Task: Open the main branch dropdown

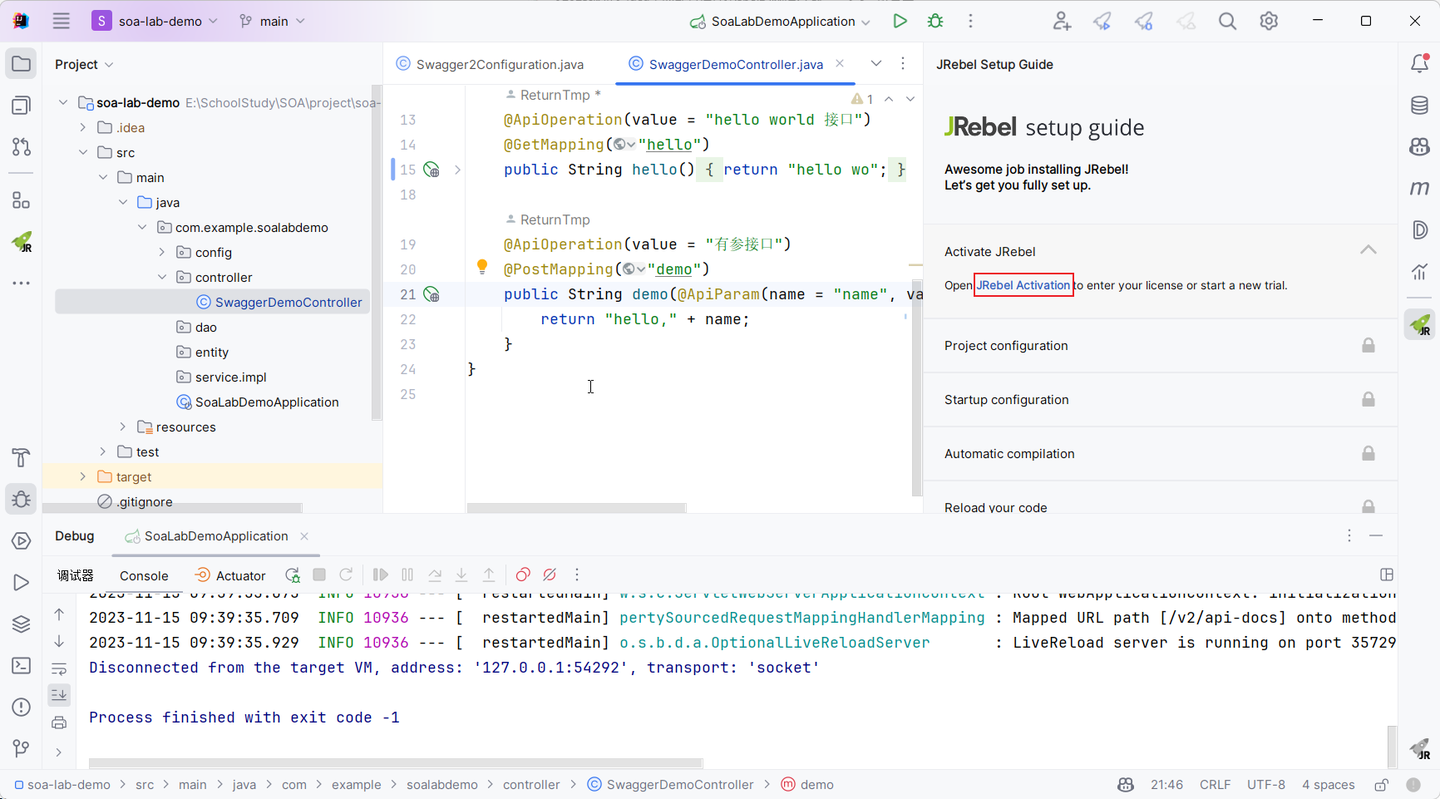Action: pos(273,21)
